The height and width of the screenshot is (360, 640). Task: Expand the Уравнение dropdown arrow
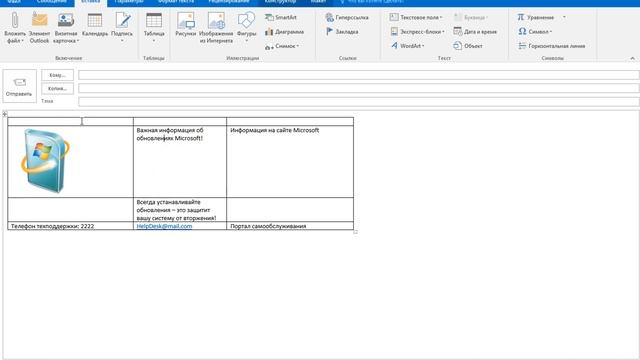pos(564,18)
